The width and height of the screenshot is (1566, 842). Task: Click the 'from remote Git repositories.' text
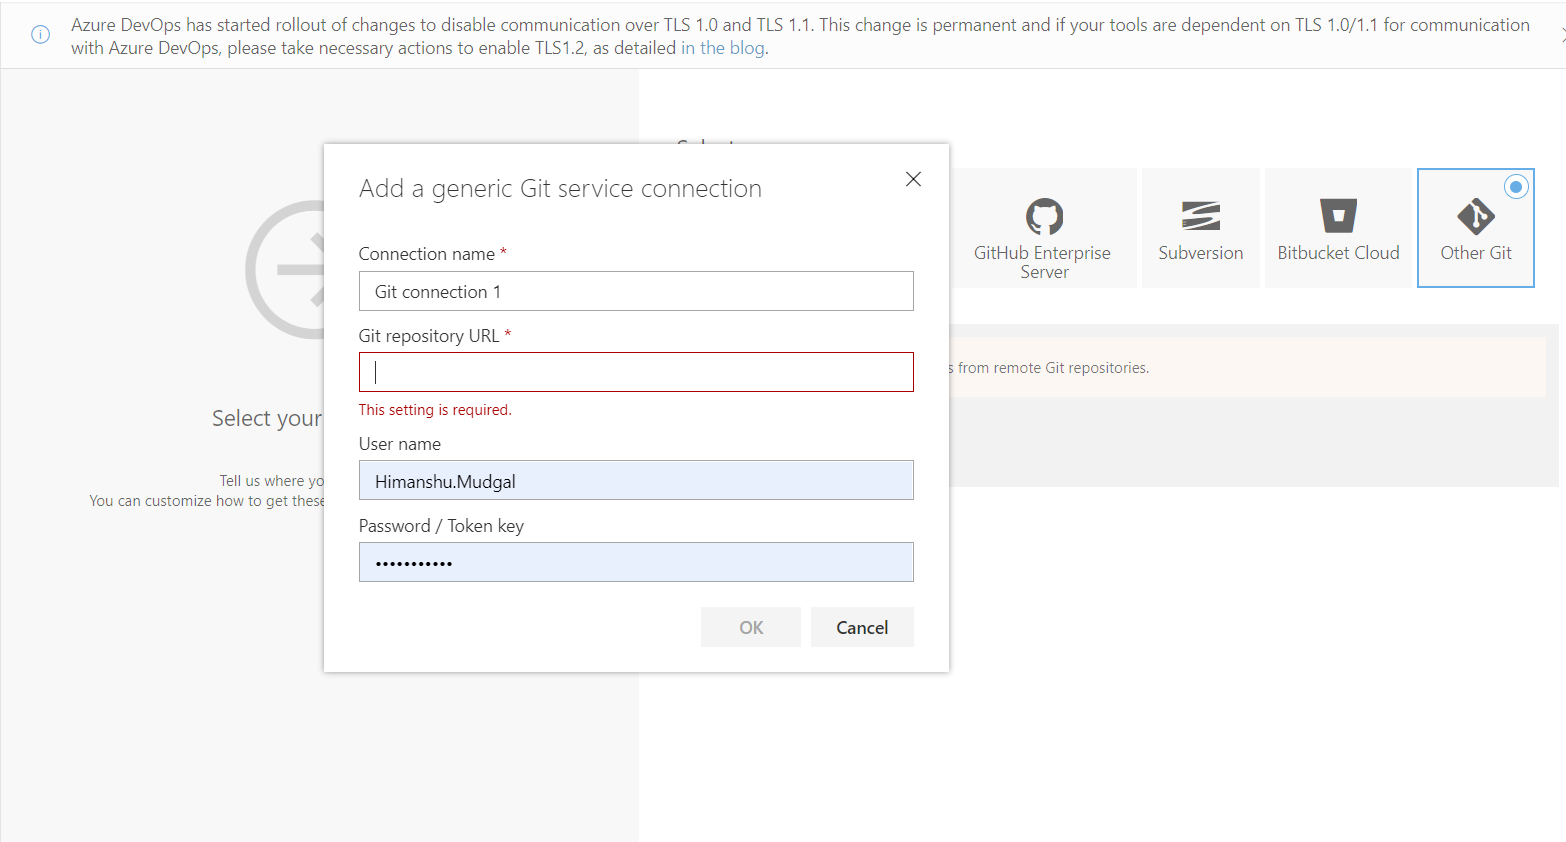pos(1053,368)
